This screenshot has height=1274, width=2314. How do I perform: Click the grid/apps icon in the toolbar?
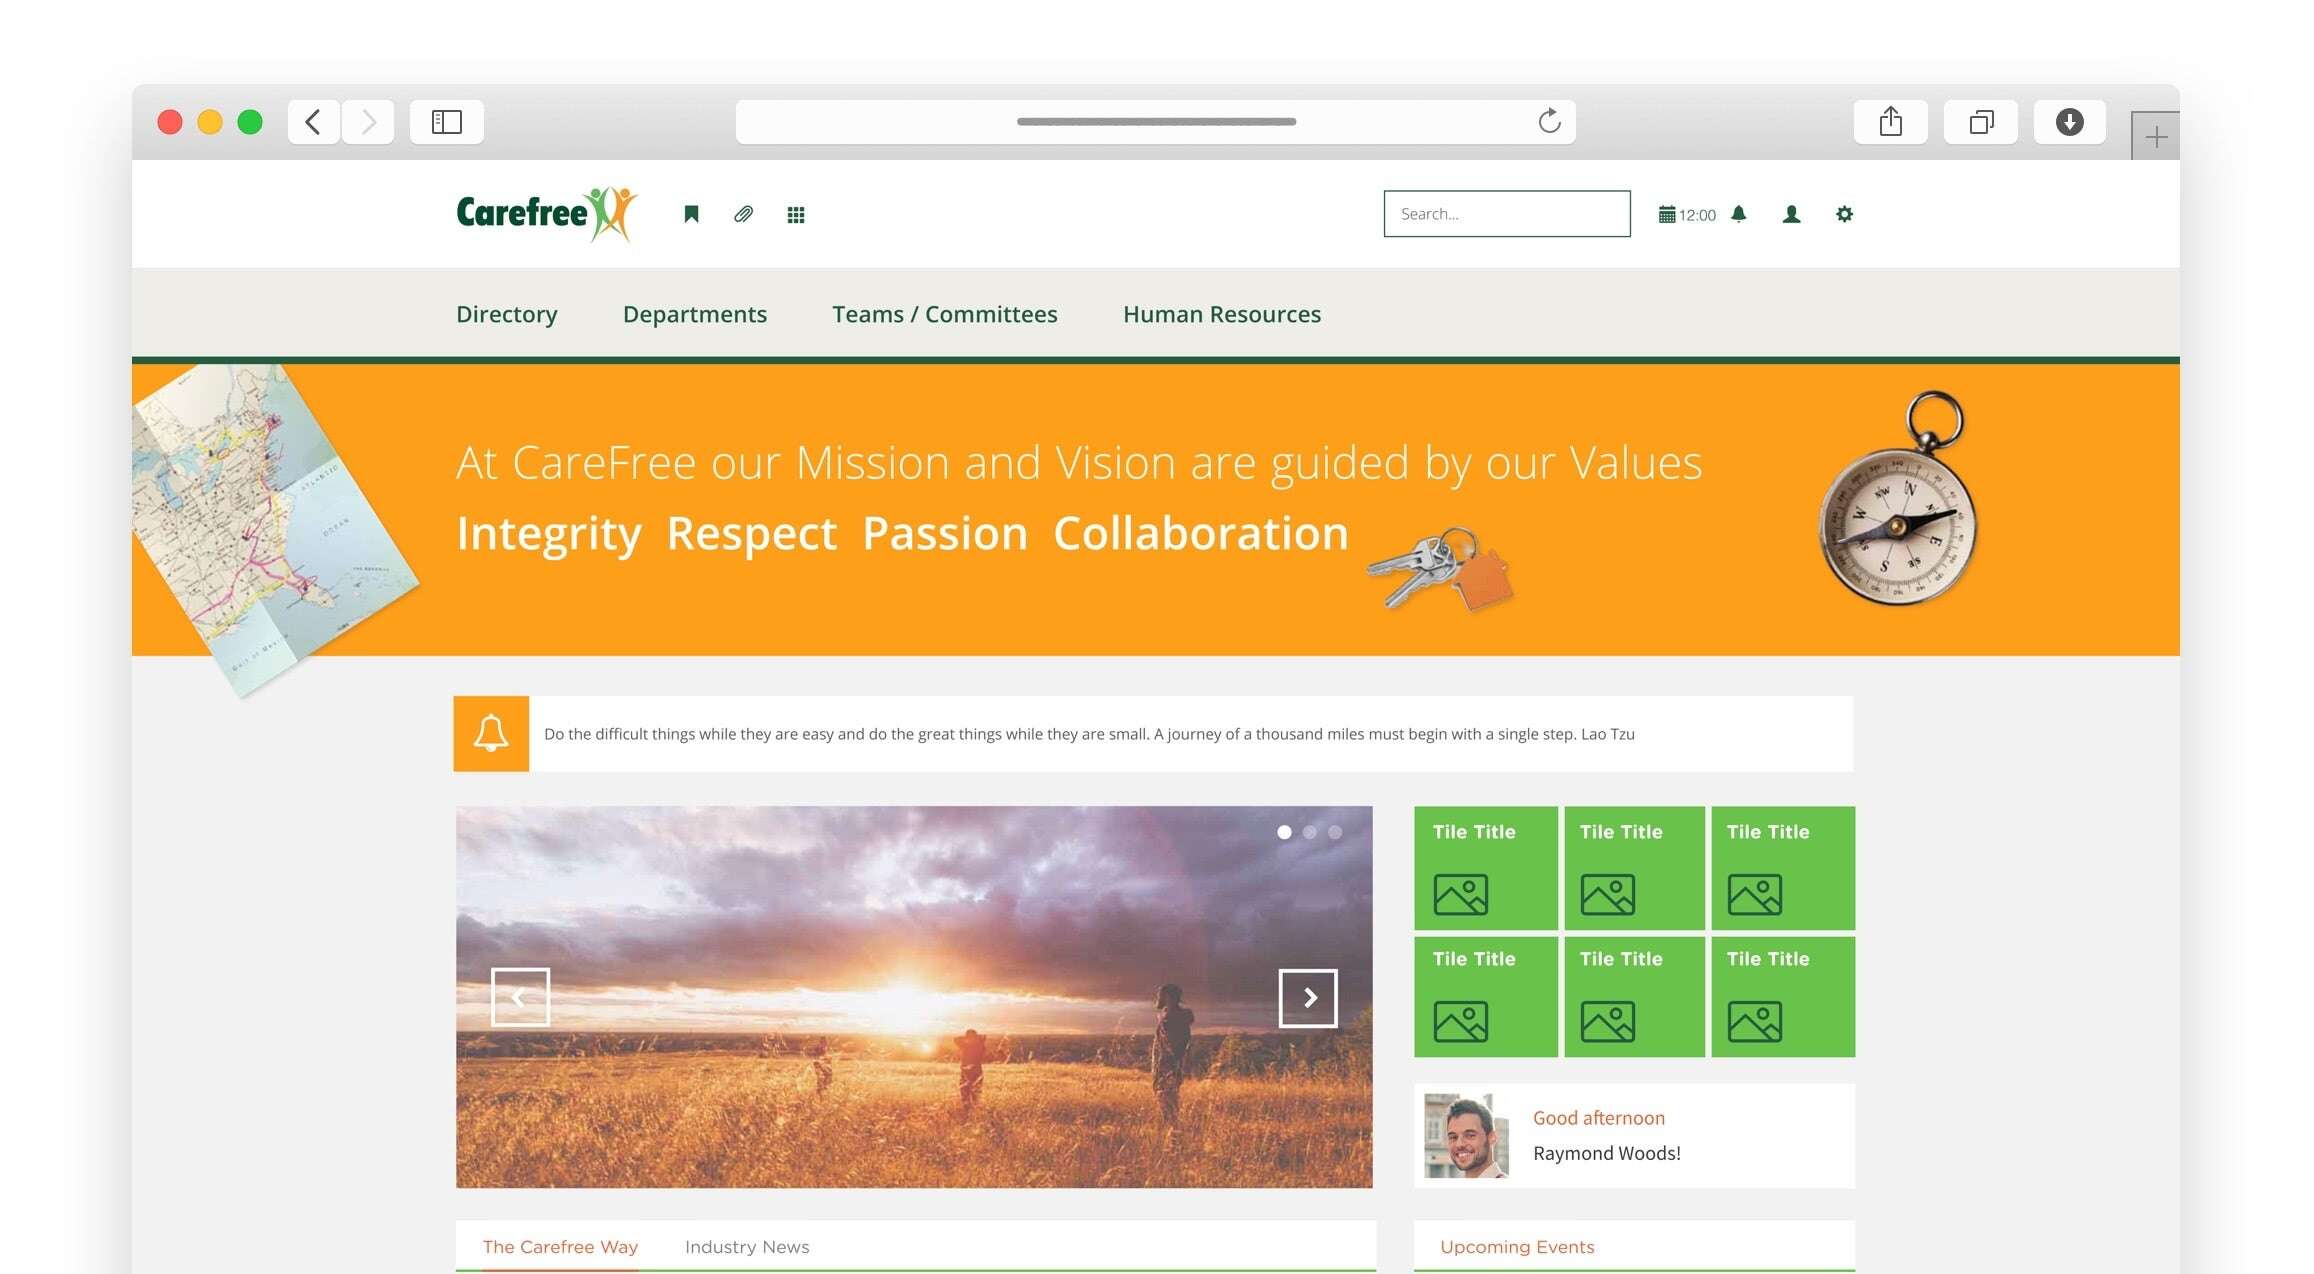click(797, 213)
